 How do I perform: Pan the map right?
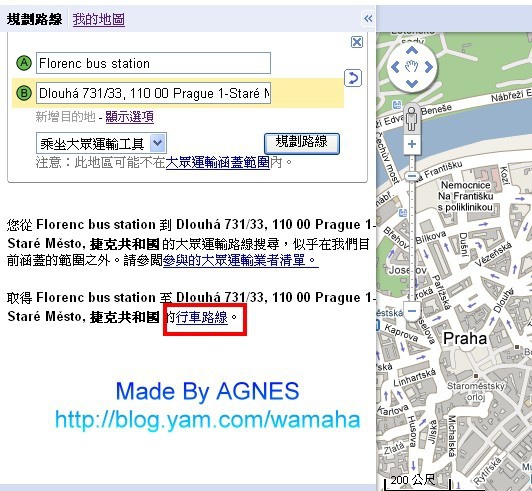(x=428, y=67)
